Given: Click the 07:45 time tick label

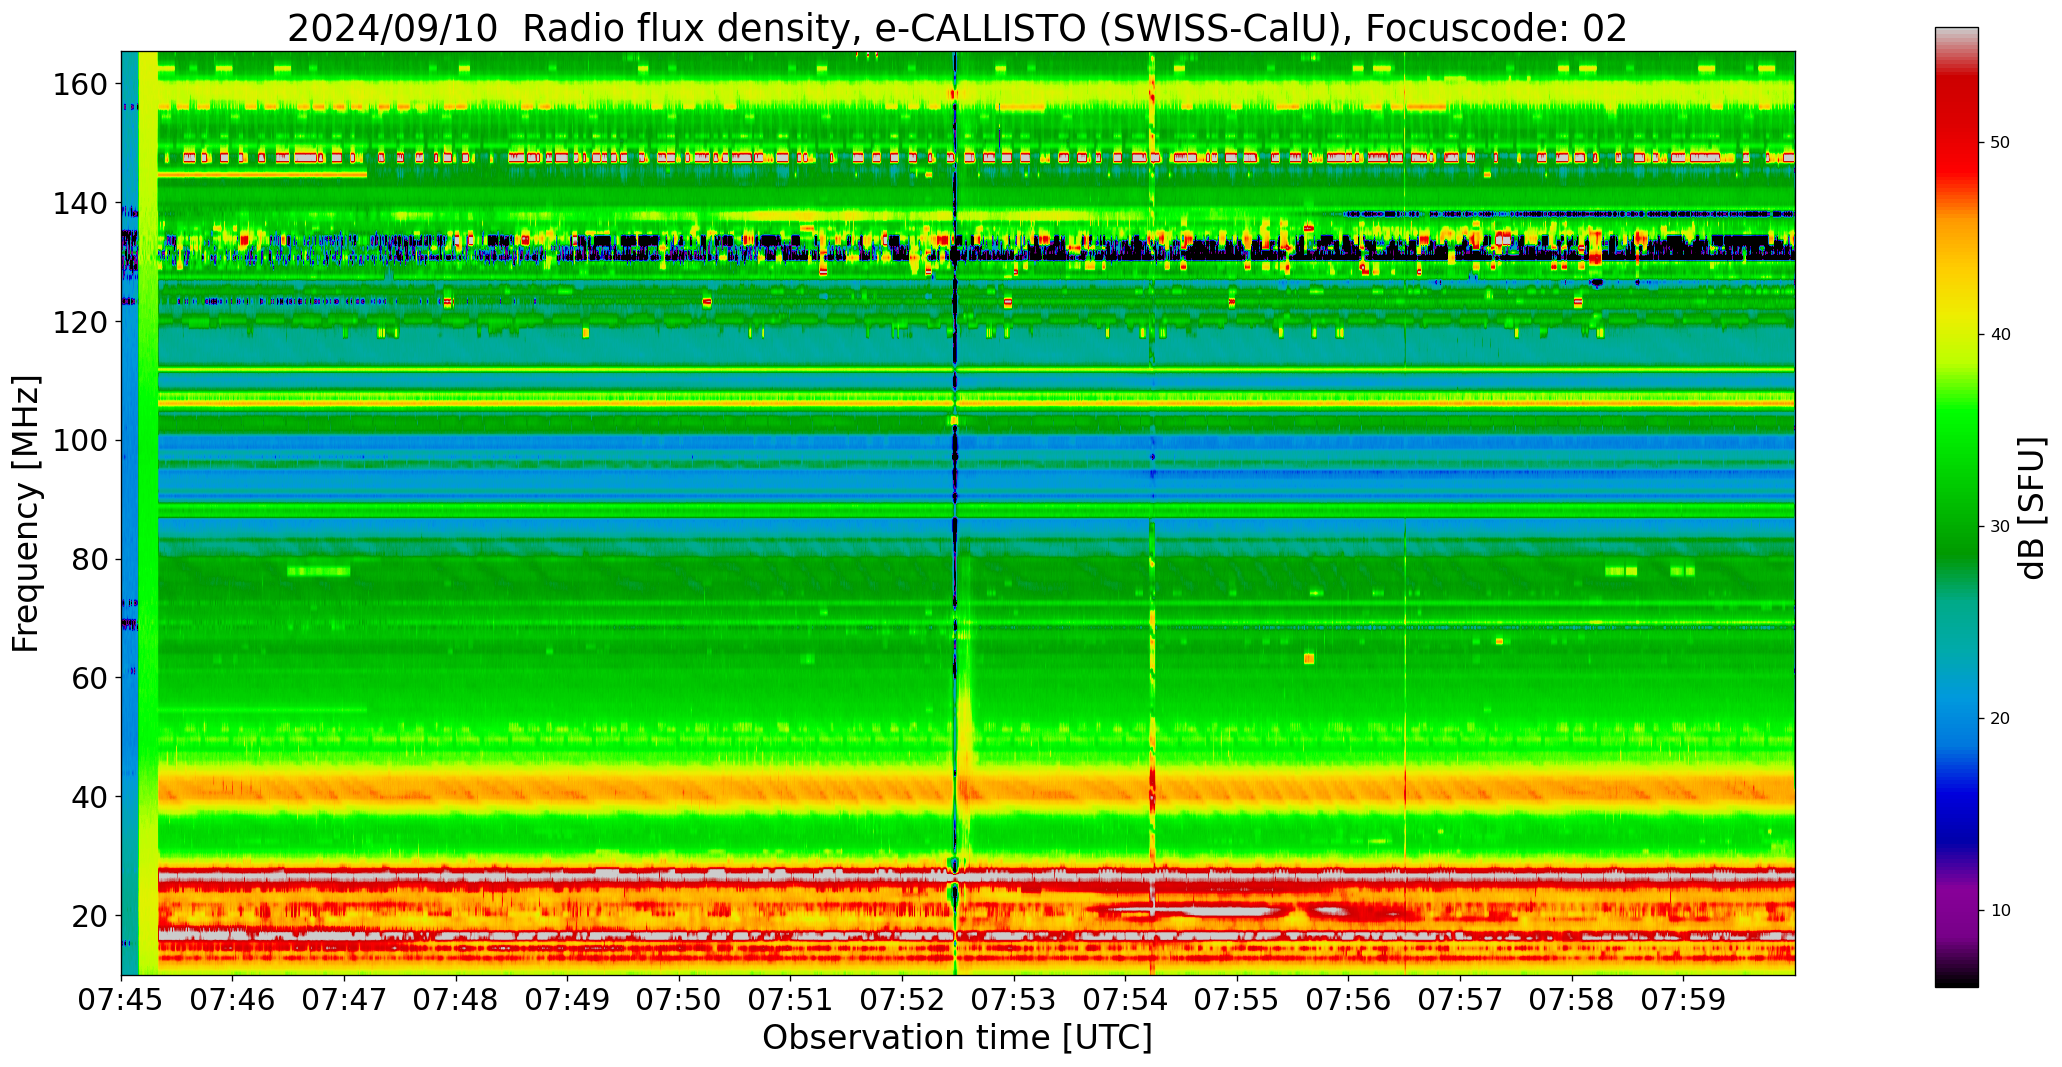Looking at the screenshot, I should pyautogui.click(x=122, y=1000).
